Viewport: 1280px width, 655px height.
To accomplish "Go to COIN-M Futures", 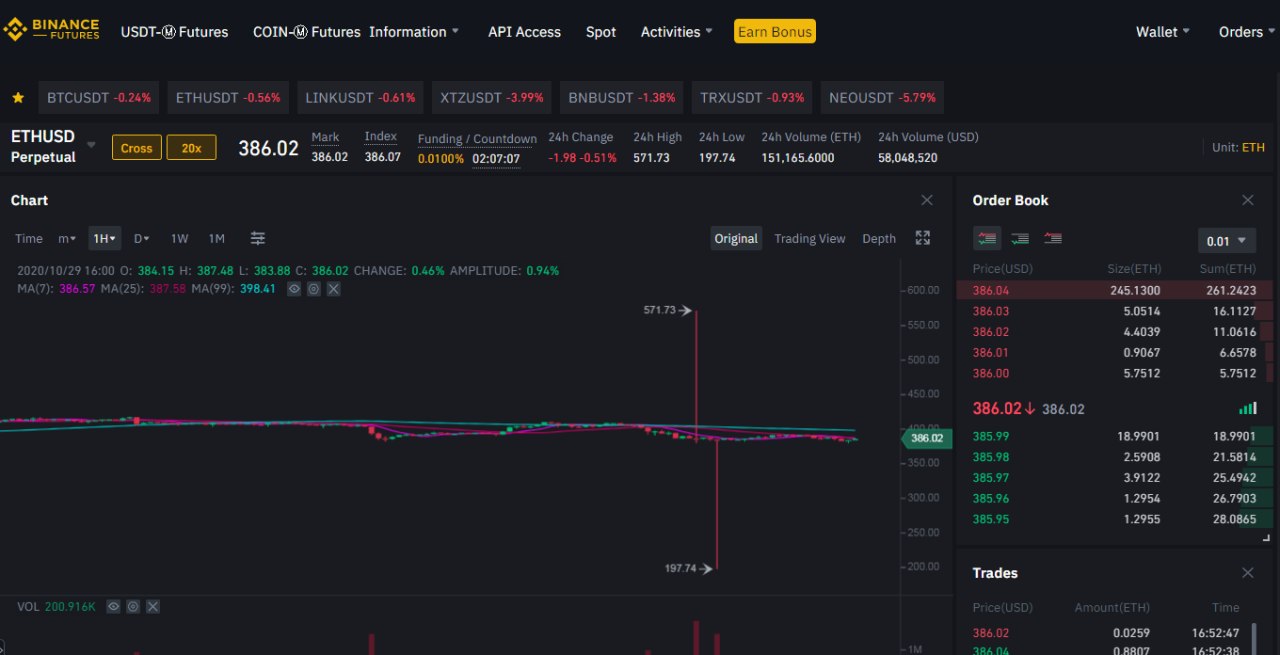I will coord(306,32).
